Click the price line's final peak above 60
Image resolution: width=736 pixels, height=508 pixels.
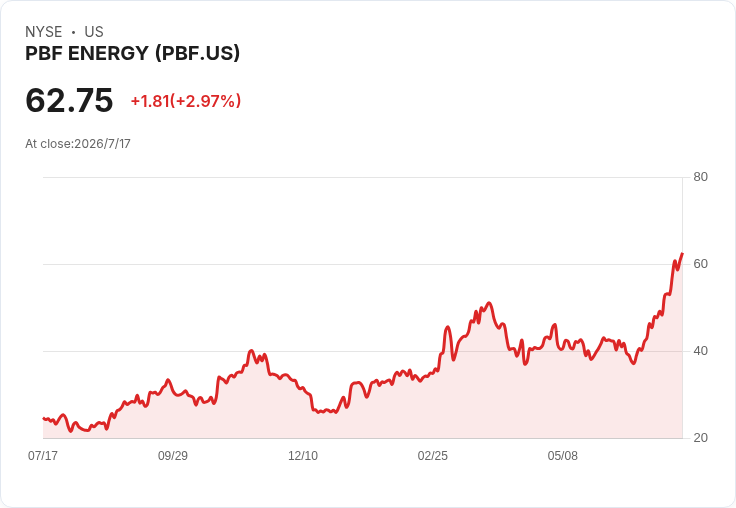[x=682, y=254]
